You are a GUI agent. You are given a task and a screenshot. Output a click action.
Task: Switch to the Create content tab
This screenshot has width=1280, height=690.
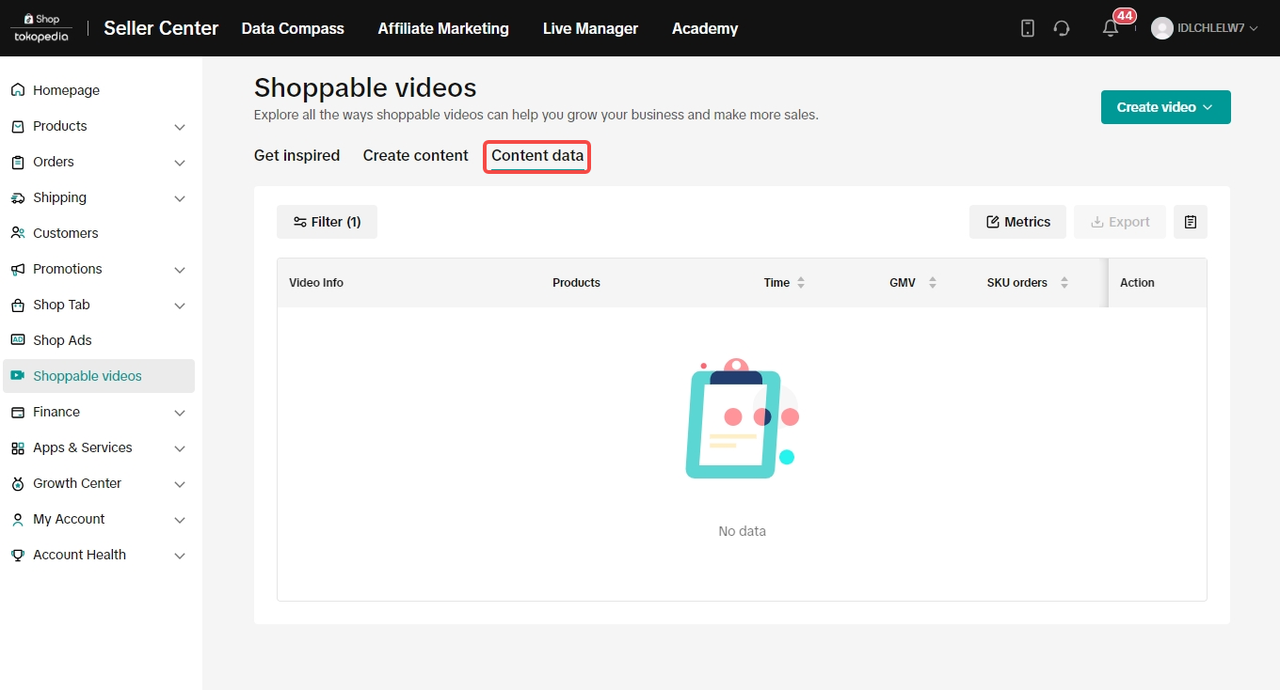pyautogui.click(x=415, y=156)
